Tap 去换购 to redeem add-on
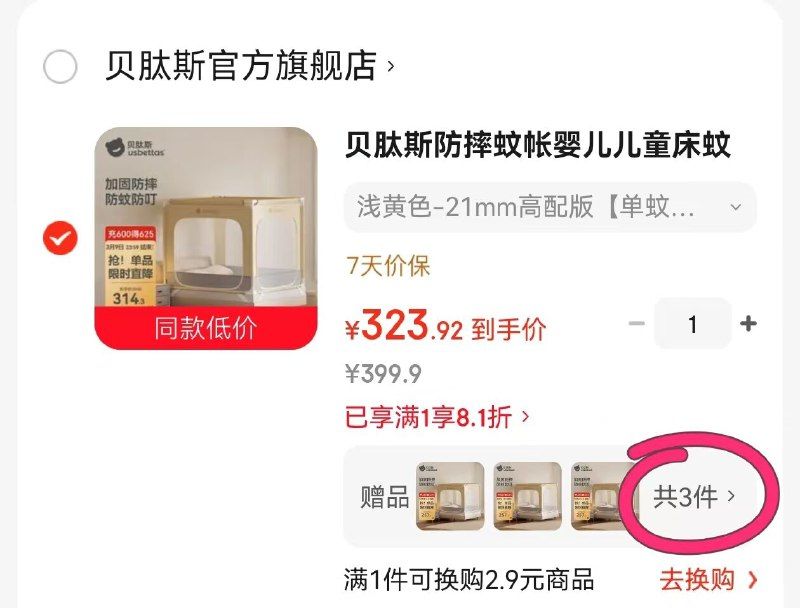Viewport: 800px width, 608px height. tap(708, 579)
